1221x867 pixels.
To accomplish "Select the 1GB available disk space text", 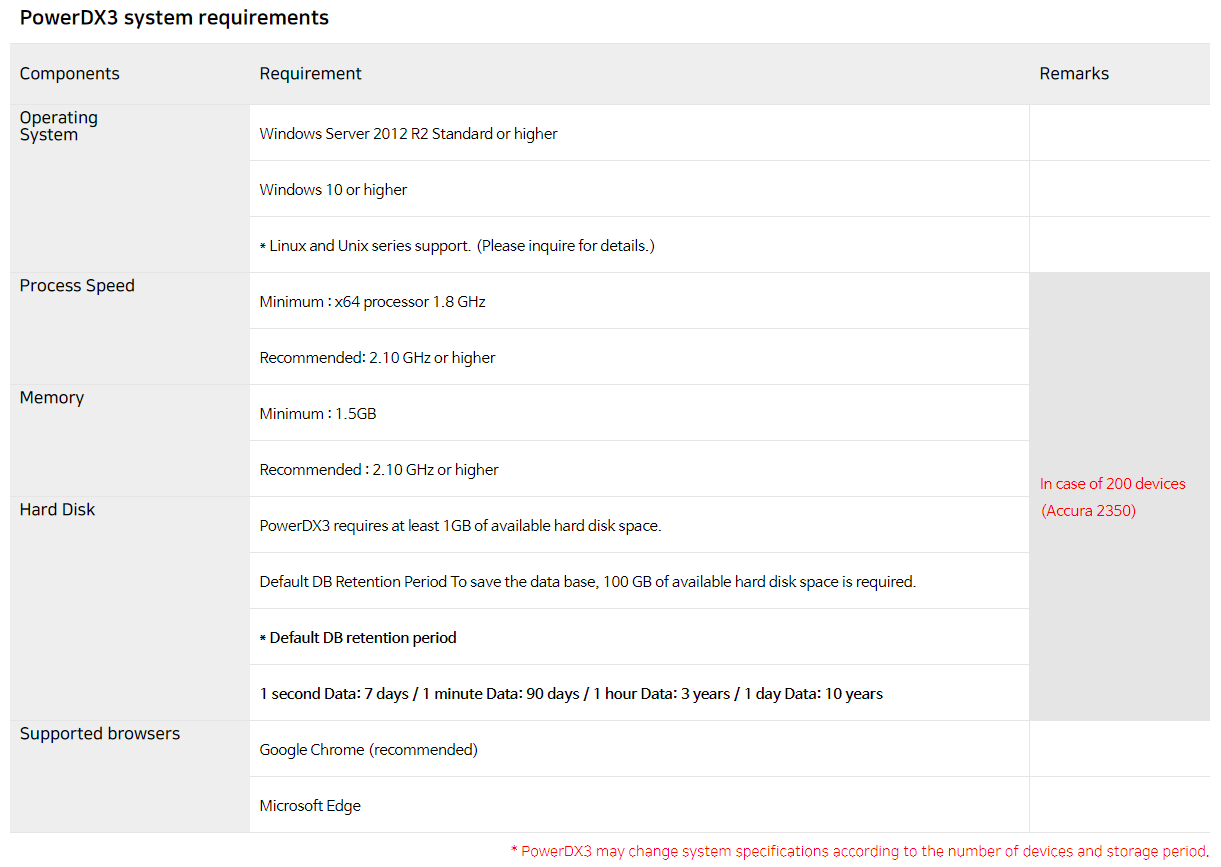I will coord(460,526).
